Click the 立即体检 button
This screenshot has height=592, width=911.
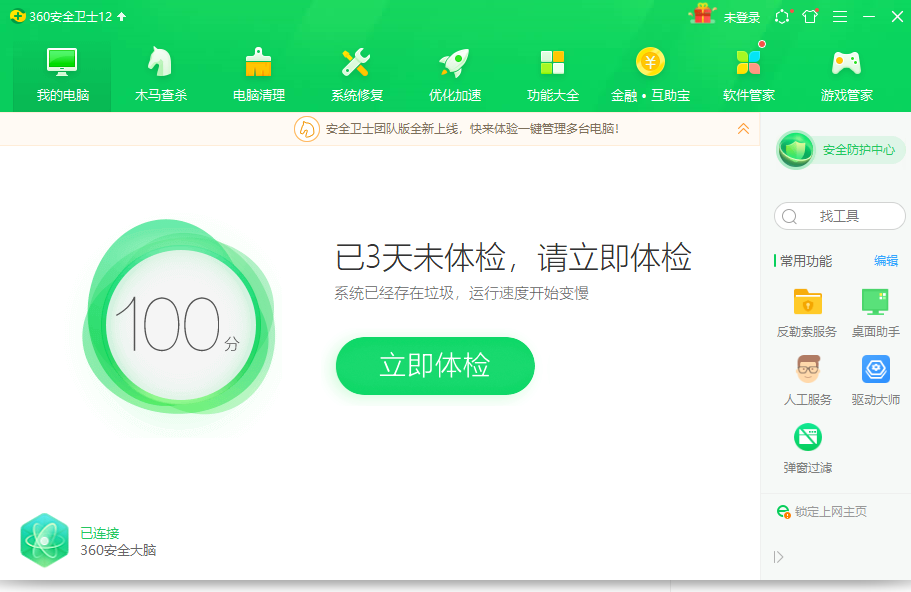[x=435, y=365]
